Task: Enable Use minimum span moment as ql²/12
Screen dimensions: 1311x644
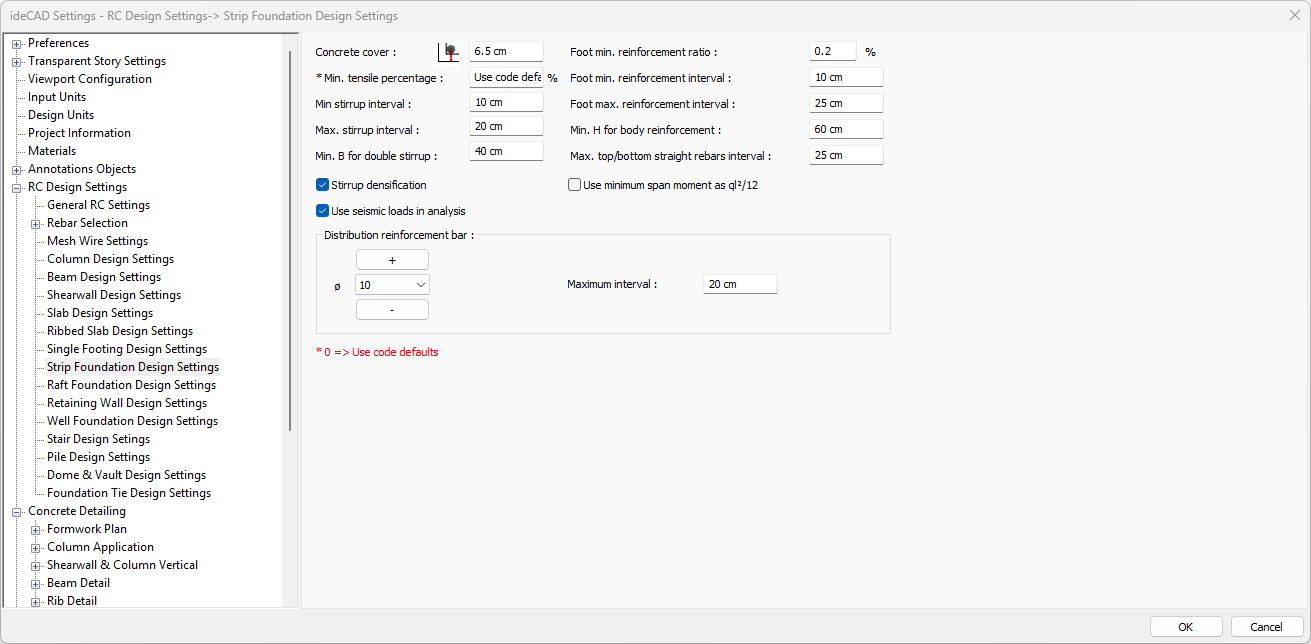Action: click(575, 185)
